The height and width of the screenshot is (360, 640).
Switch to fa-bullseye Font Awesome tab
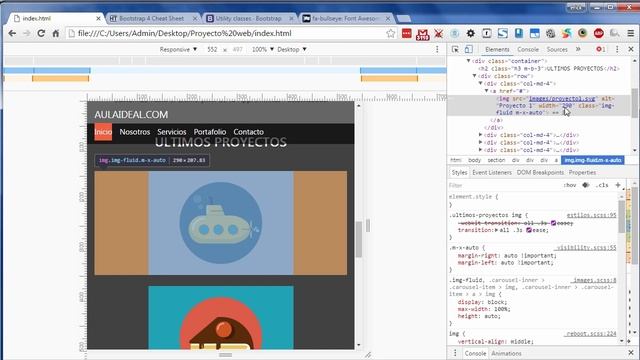(347, 19)
